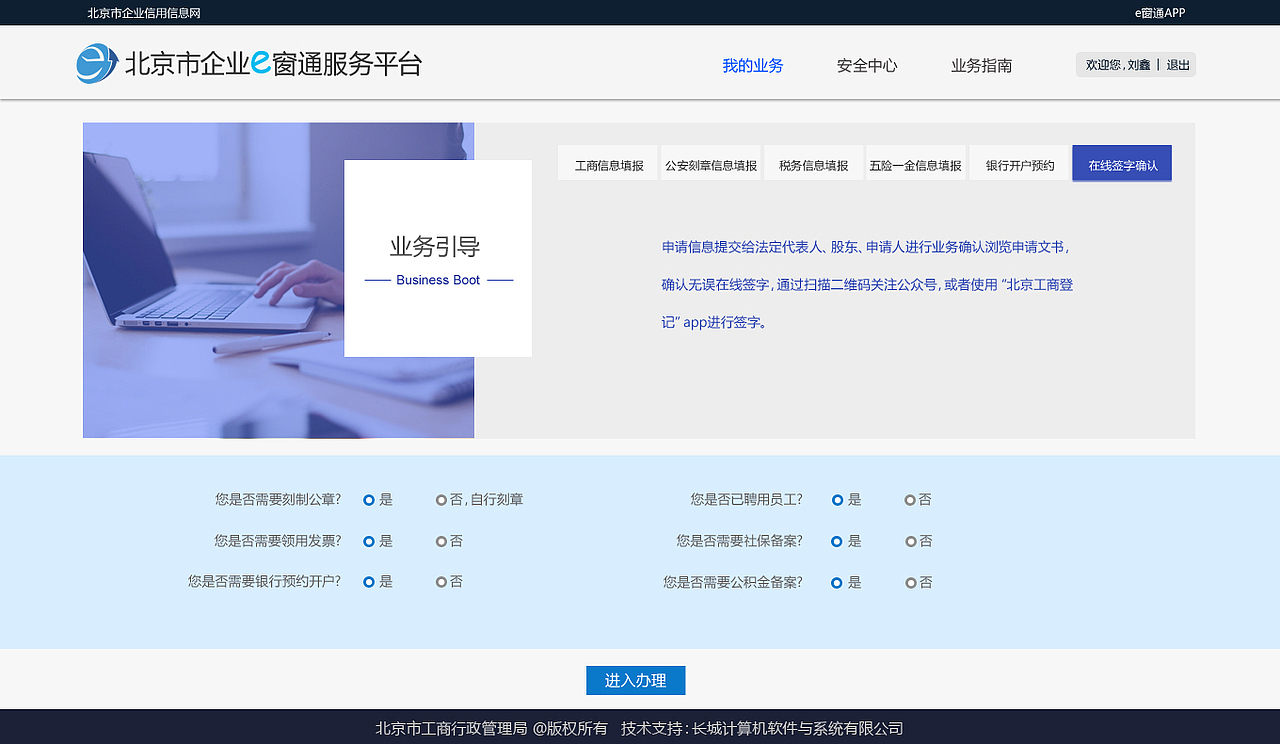Open the 我的业务 navigation tab

[x=752, y=64]
